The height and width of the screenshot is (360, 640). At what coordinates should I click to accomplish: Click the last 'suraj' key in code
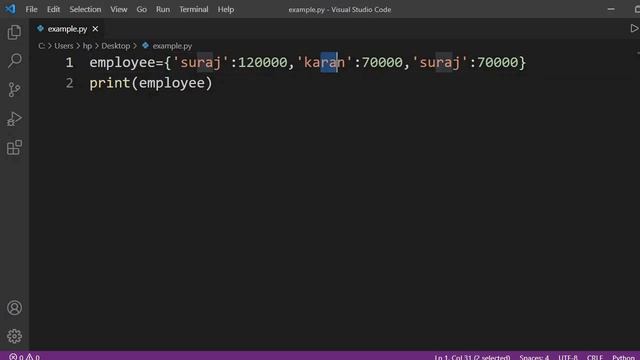440,62
